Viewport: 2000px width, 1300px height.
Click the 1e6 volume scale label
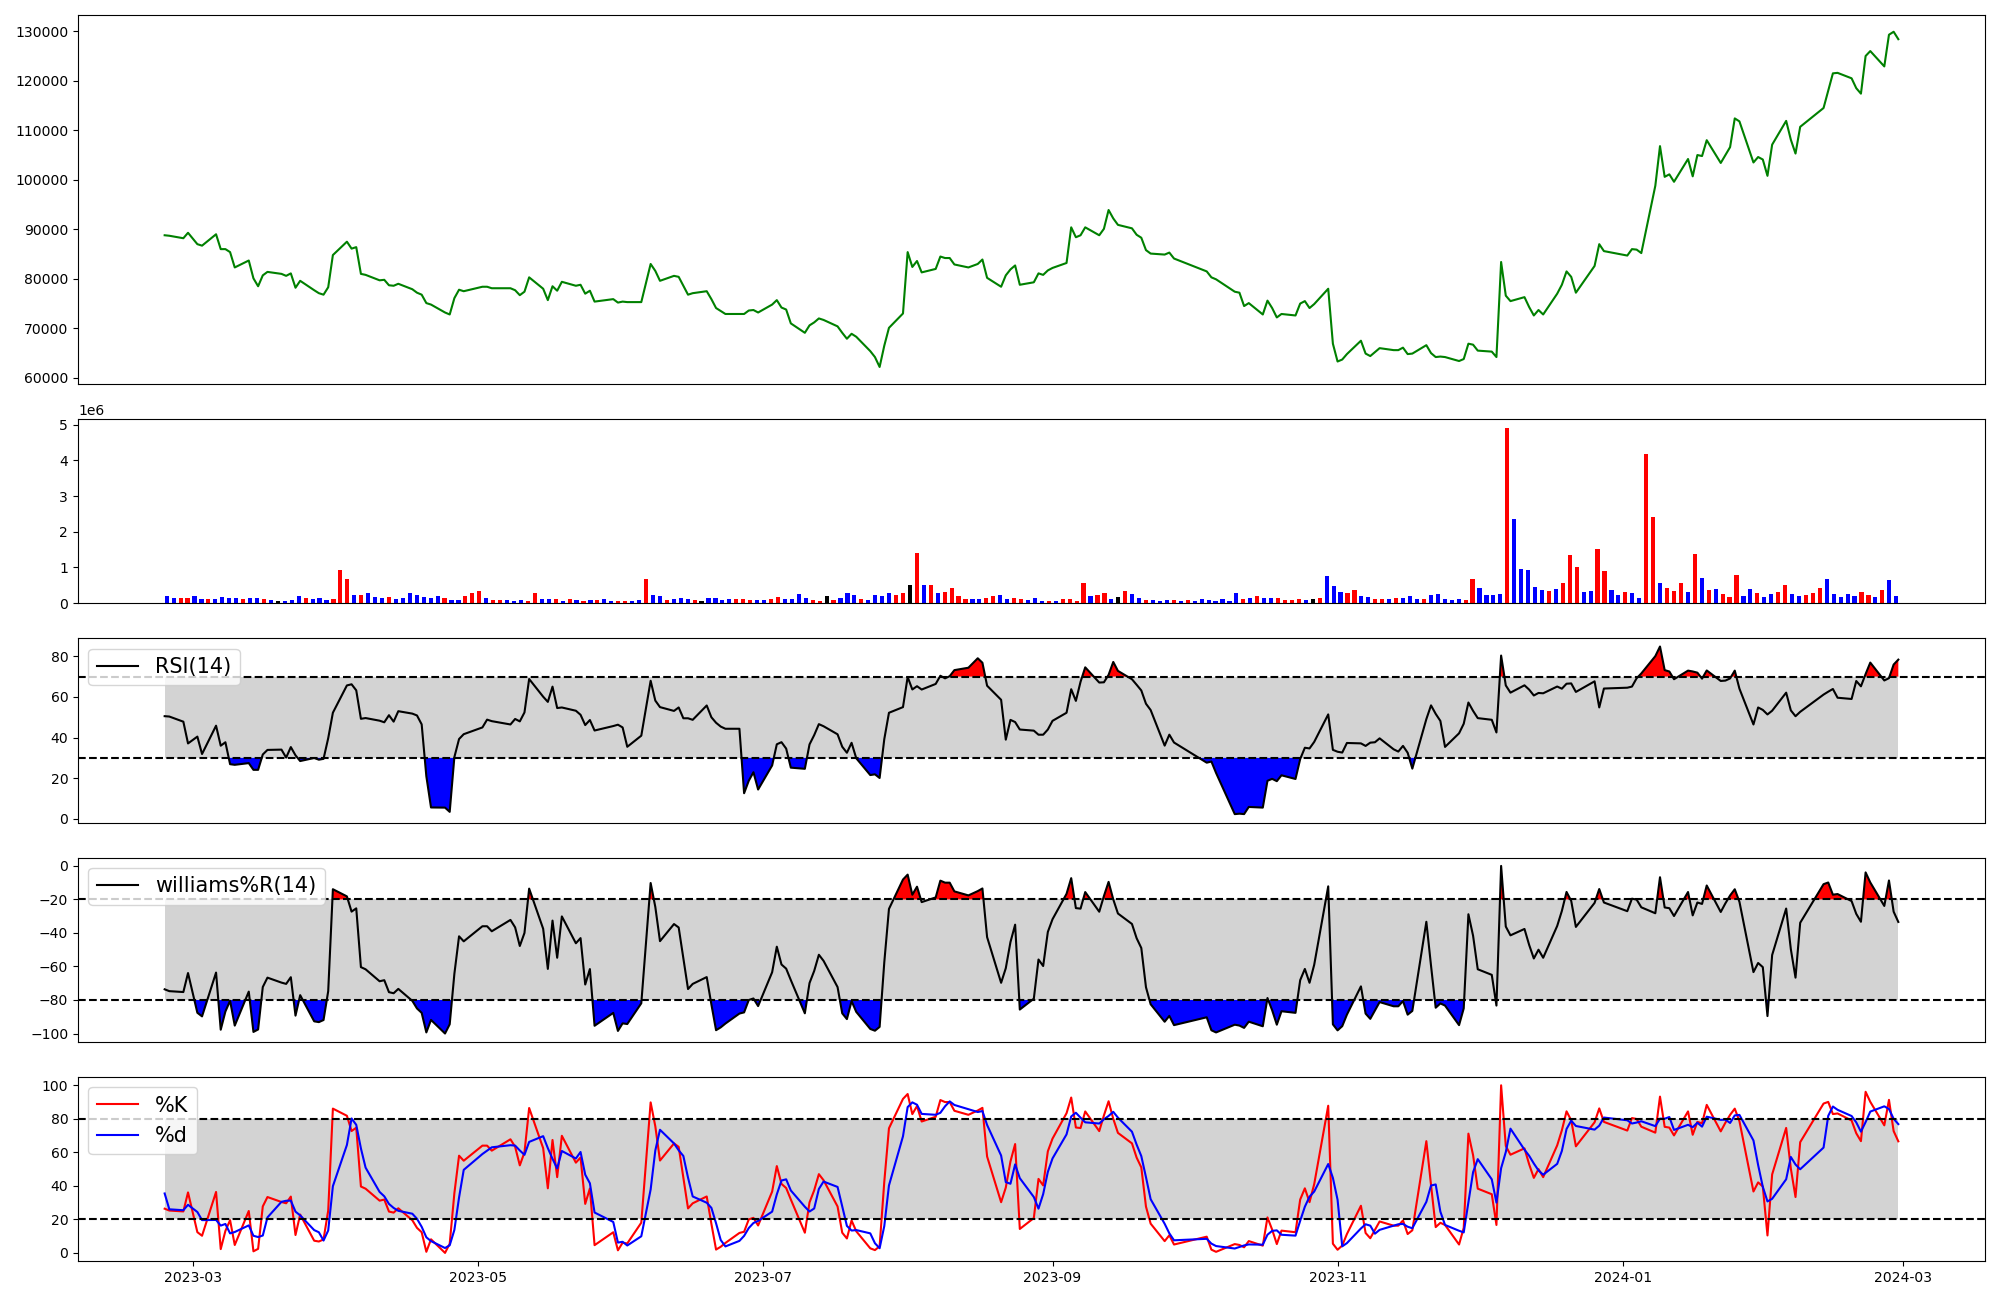tap(91, 411)
